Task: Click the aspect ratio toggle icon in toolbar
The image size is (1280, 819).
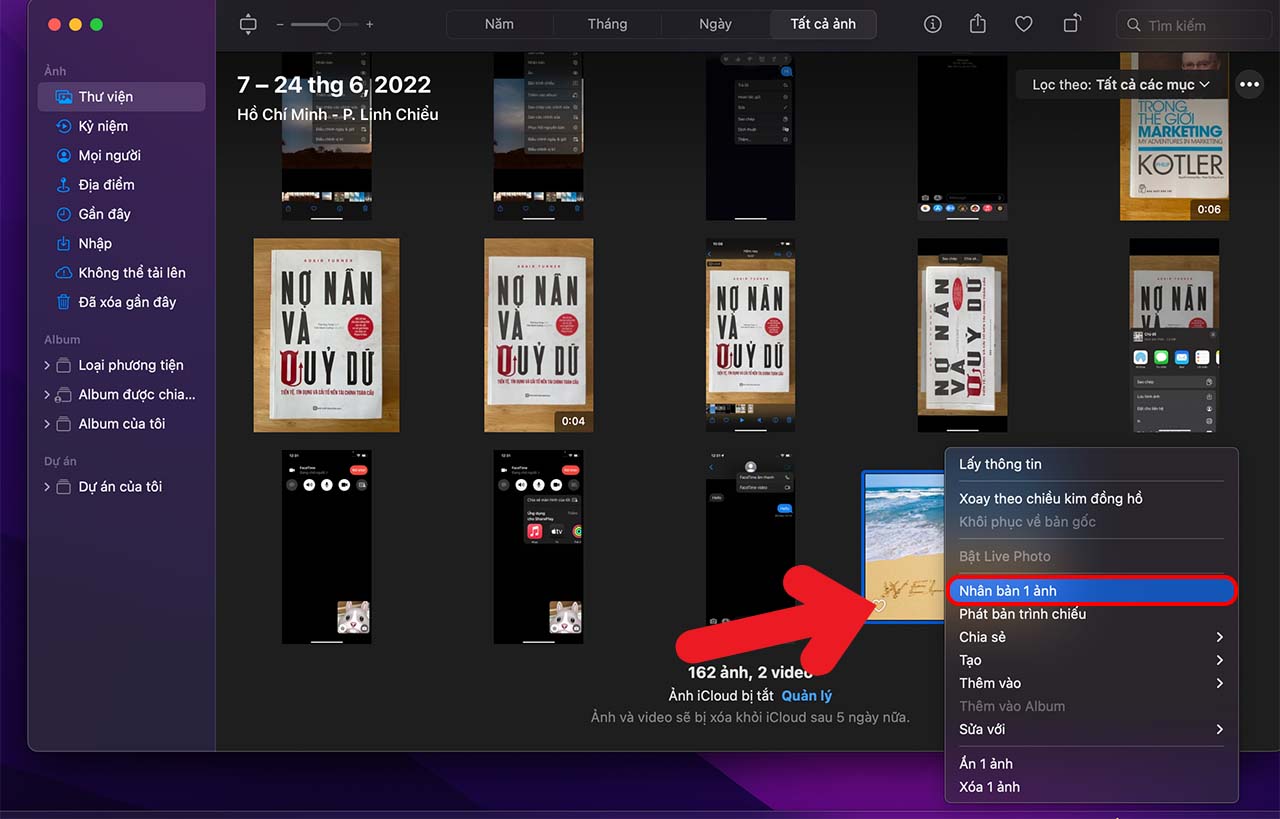Action: pyautogui.click(x=248, y=25)
